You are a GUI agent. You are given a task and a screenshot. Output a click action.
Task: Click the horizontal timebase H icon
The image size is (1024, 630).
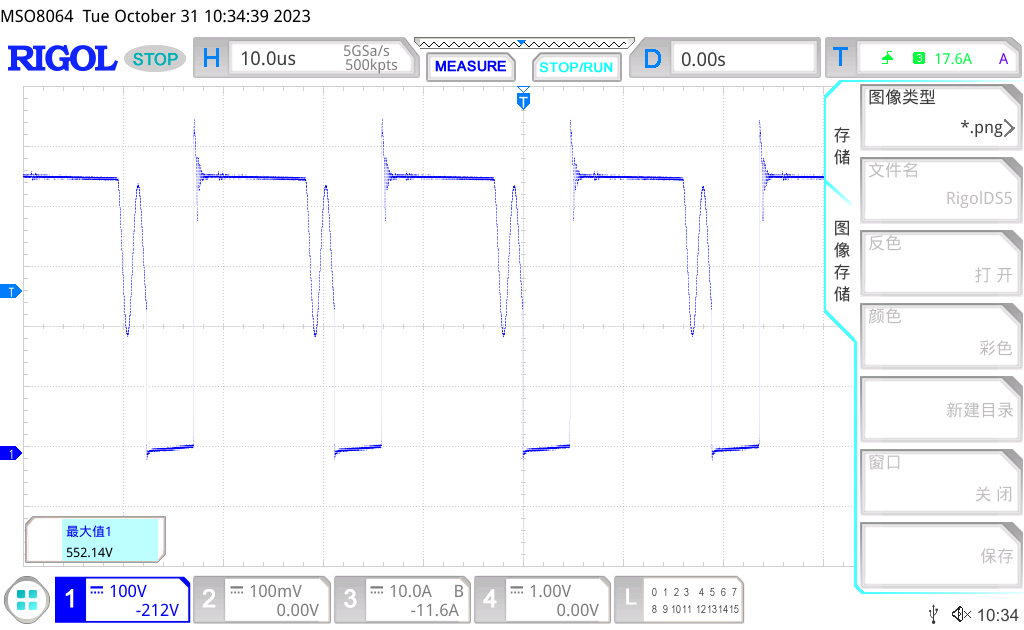pyautogui.click(x=211, y=59)
